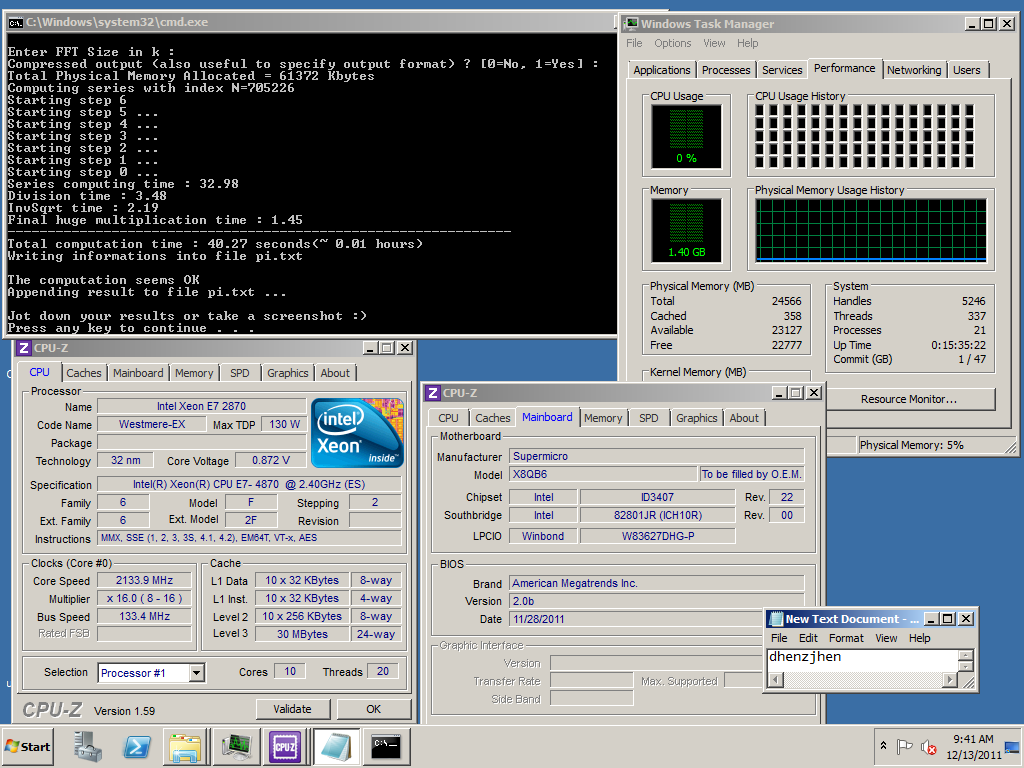Click Task Manager title bar icon
The width and height of the screenshot is (1024, 768).
(631, 24)
